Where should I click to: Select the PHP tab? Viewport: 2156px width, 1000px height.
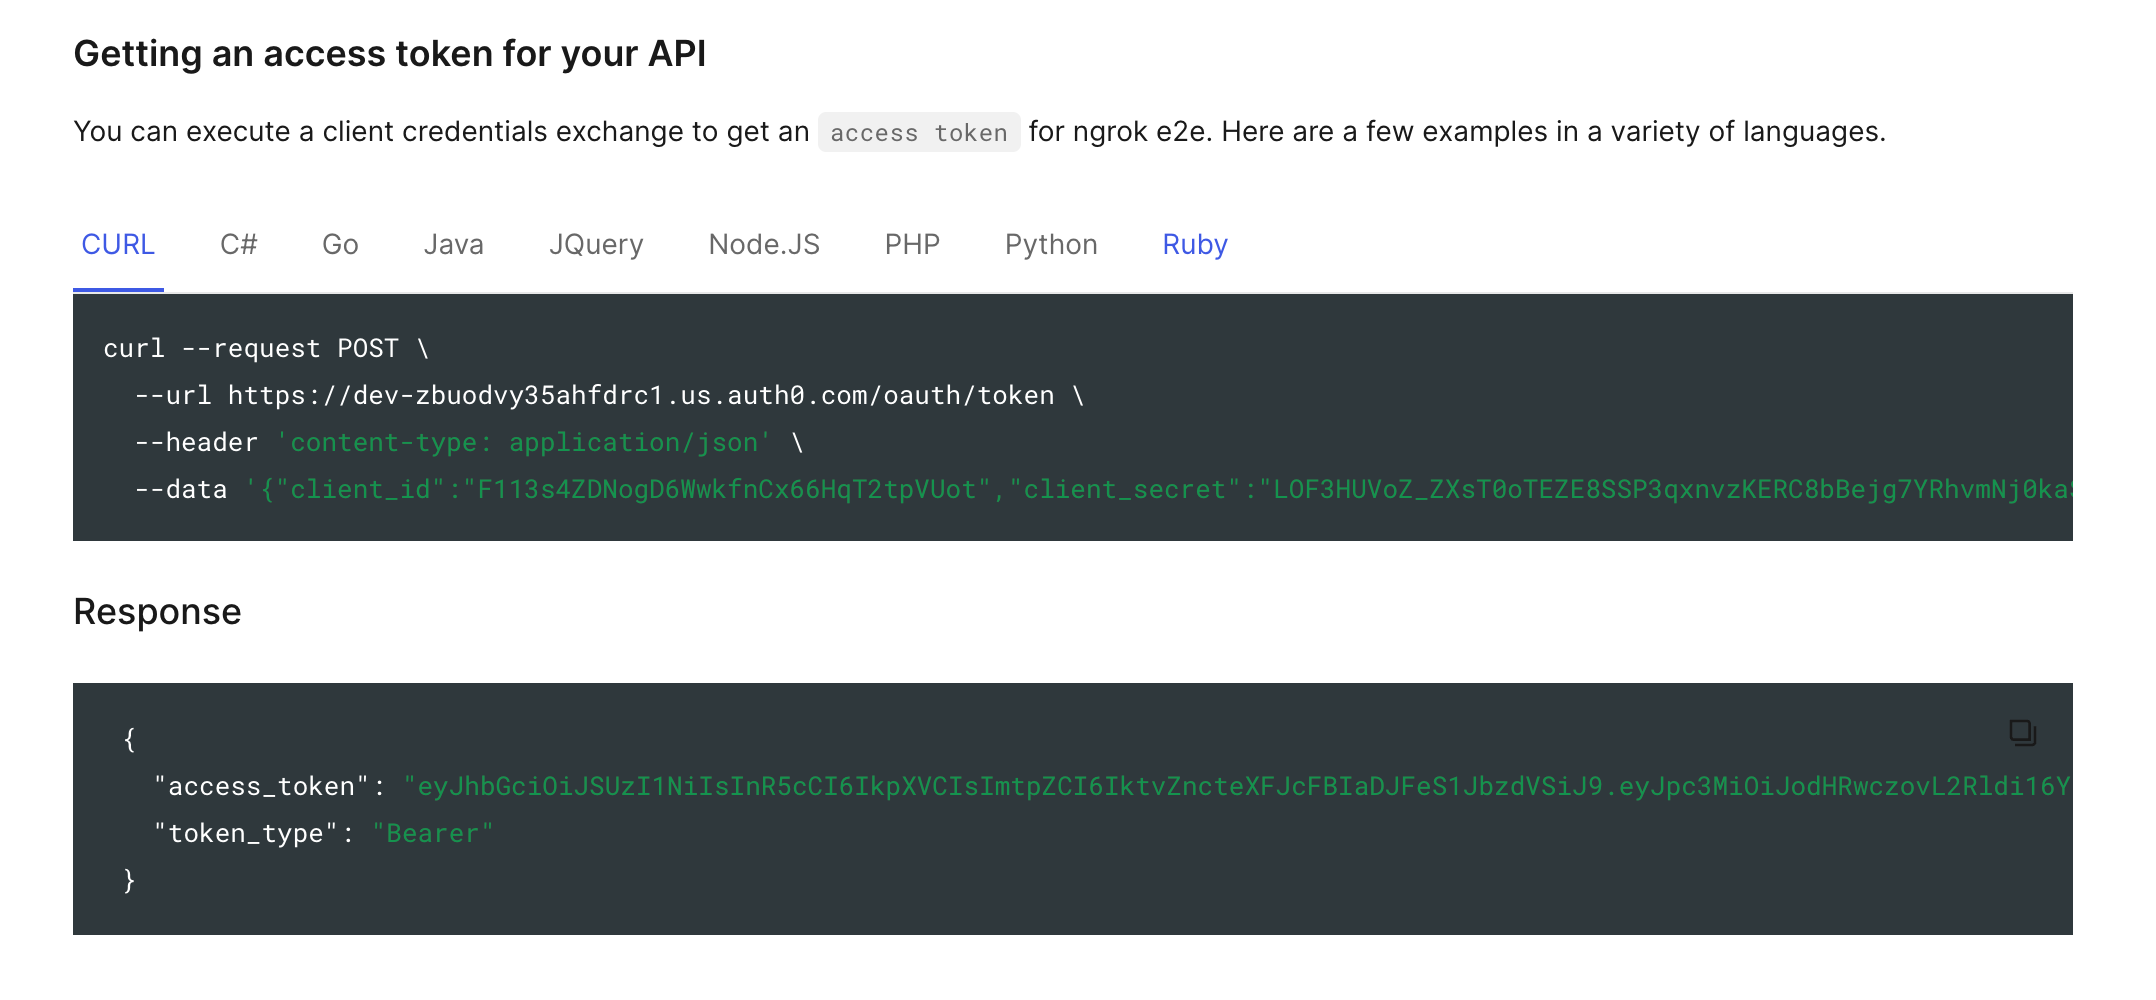pyautogui.click(x=912, y=245)
